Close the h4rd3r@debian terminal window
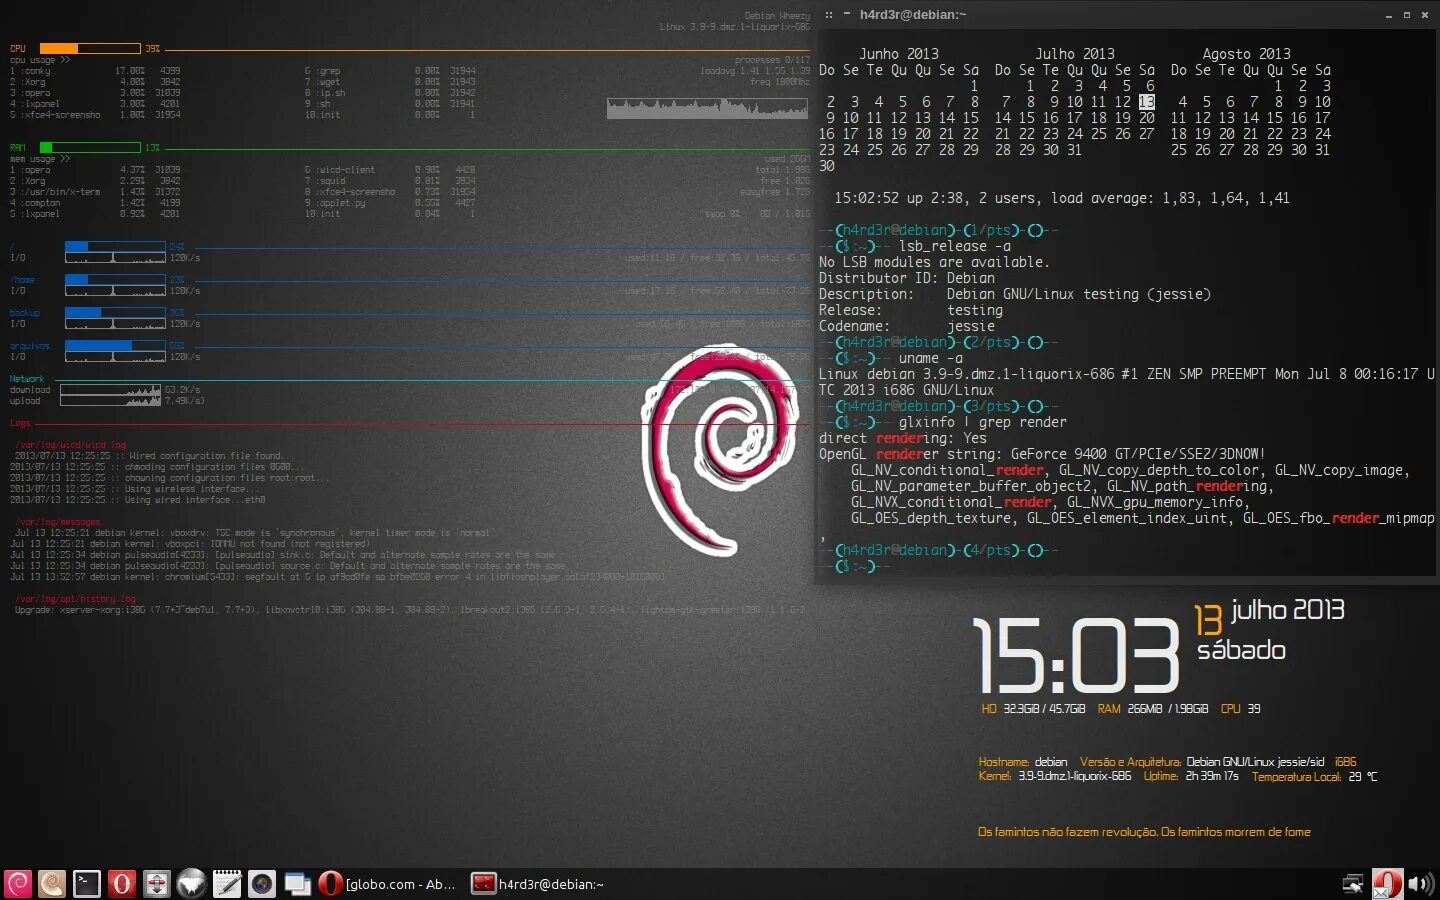This screenshot has width=1440, height=900. [x=1425, y=15]
